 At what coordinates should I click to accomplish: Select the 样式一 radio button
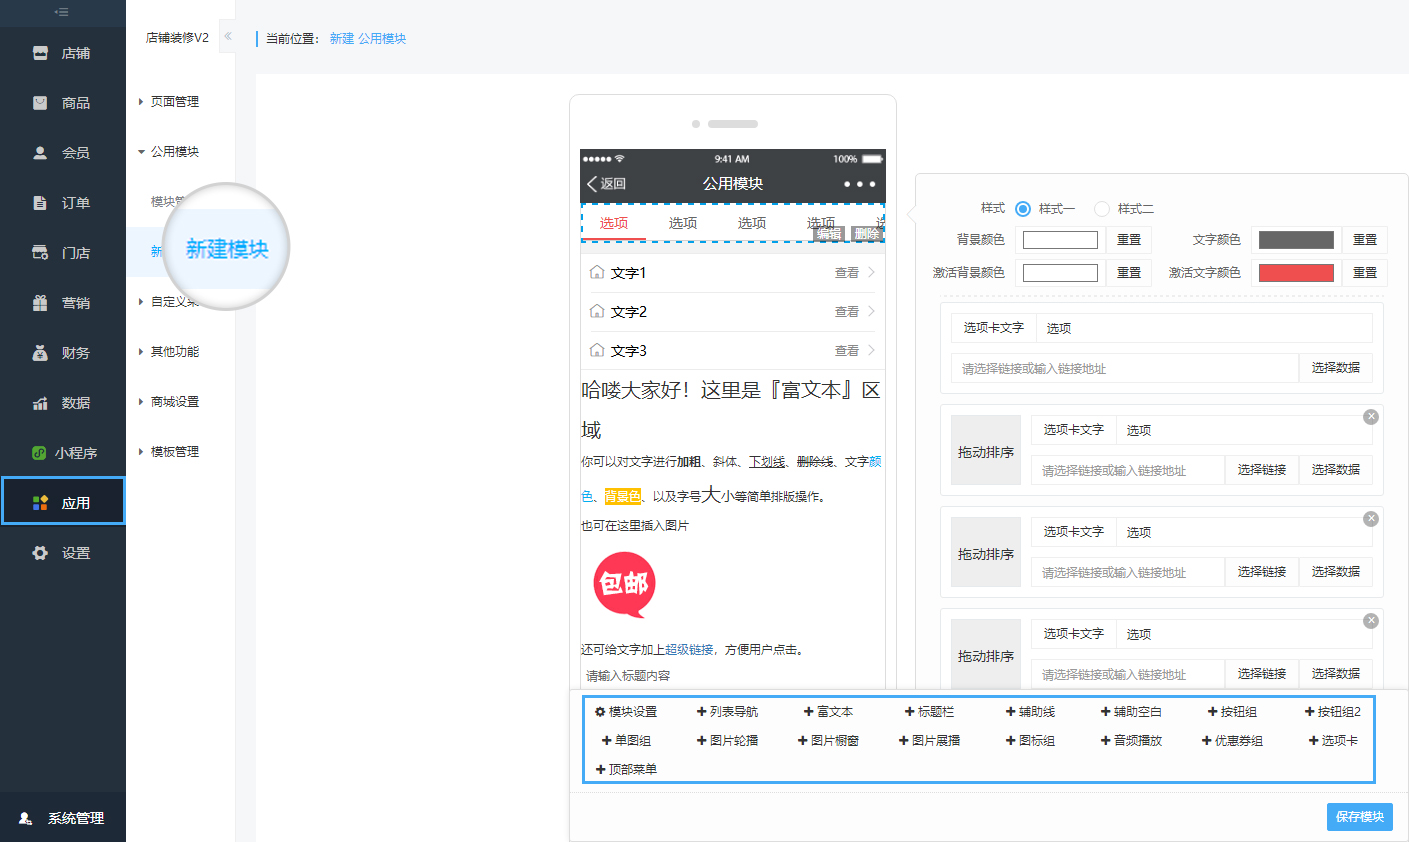pos(1023,209)
